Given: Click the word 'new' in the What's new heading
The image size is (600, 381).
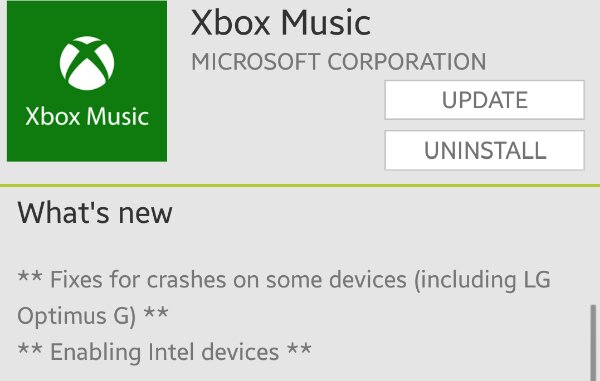Looking at the screenshot, I should coord(145,214).
